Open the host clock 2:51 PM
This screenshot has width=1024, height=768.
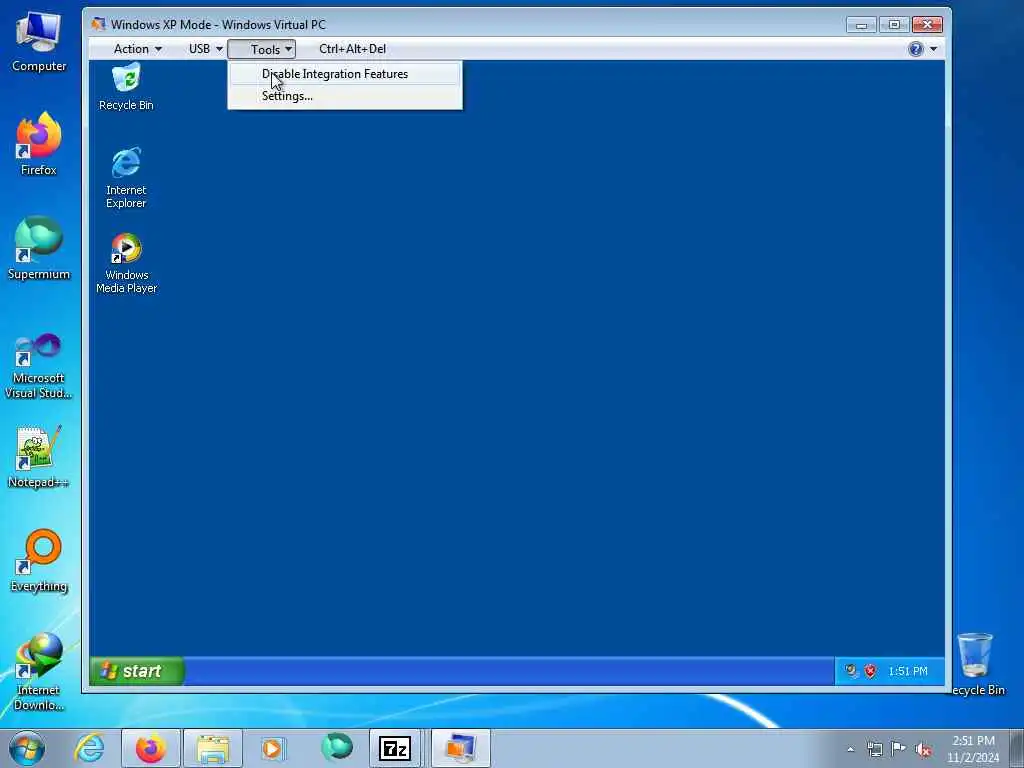point(973,748)
